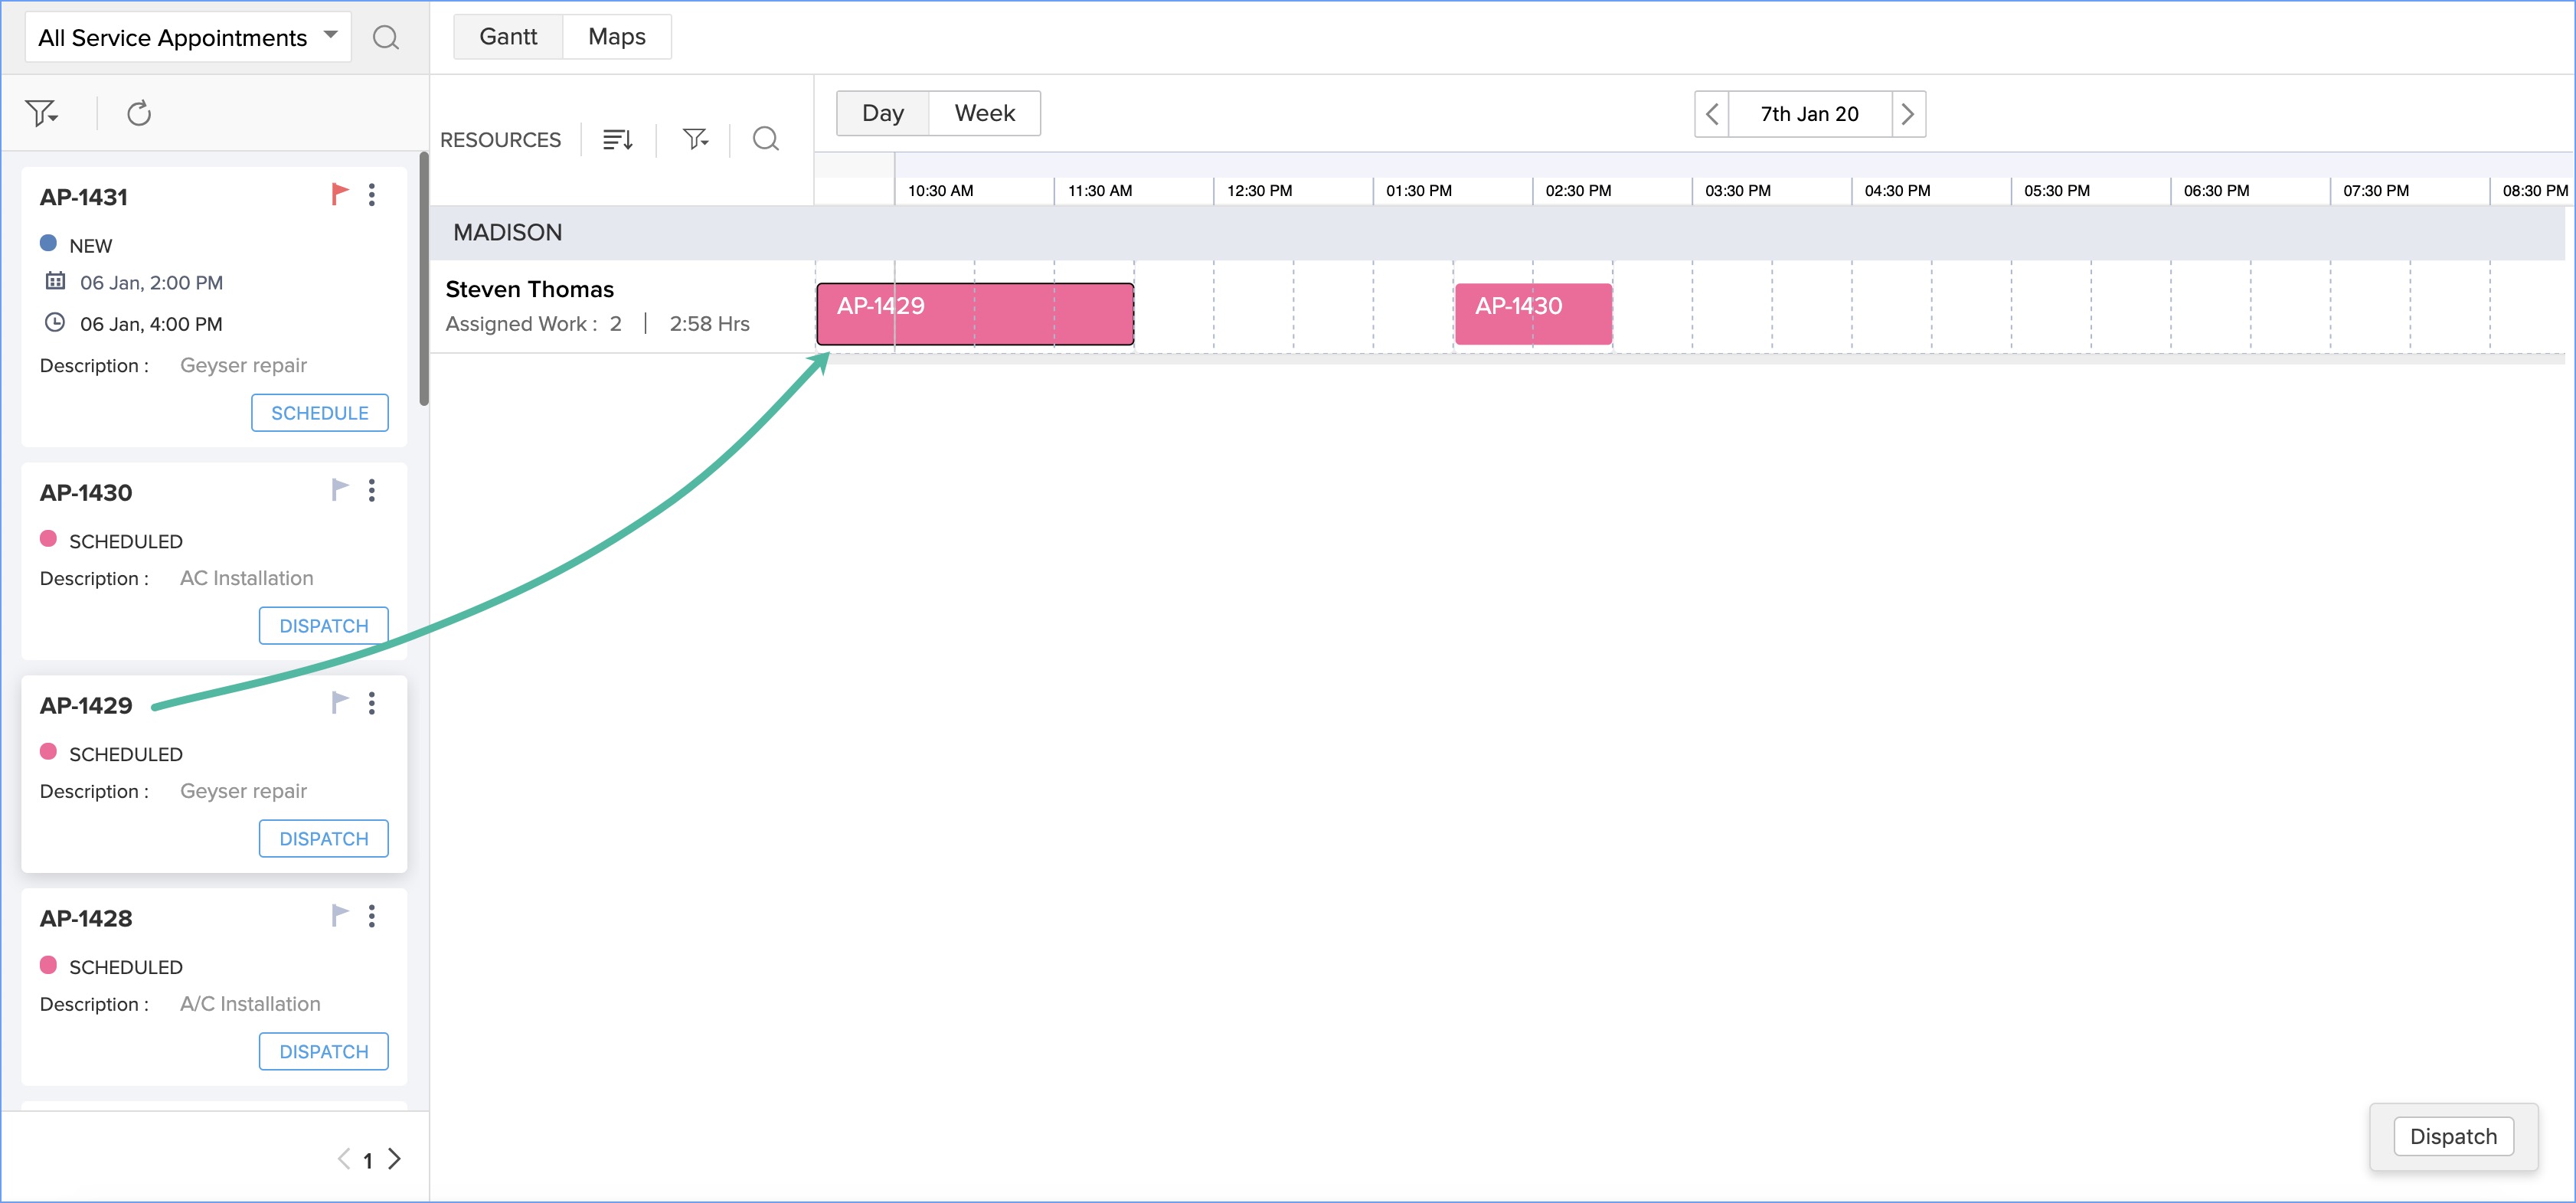The width and height of the screenshot is (2576, 1203).
Task: Click the Dispatch button on AP-1428
Action: [x=323, y=1051]
